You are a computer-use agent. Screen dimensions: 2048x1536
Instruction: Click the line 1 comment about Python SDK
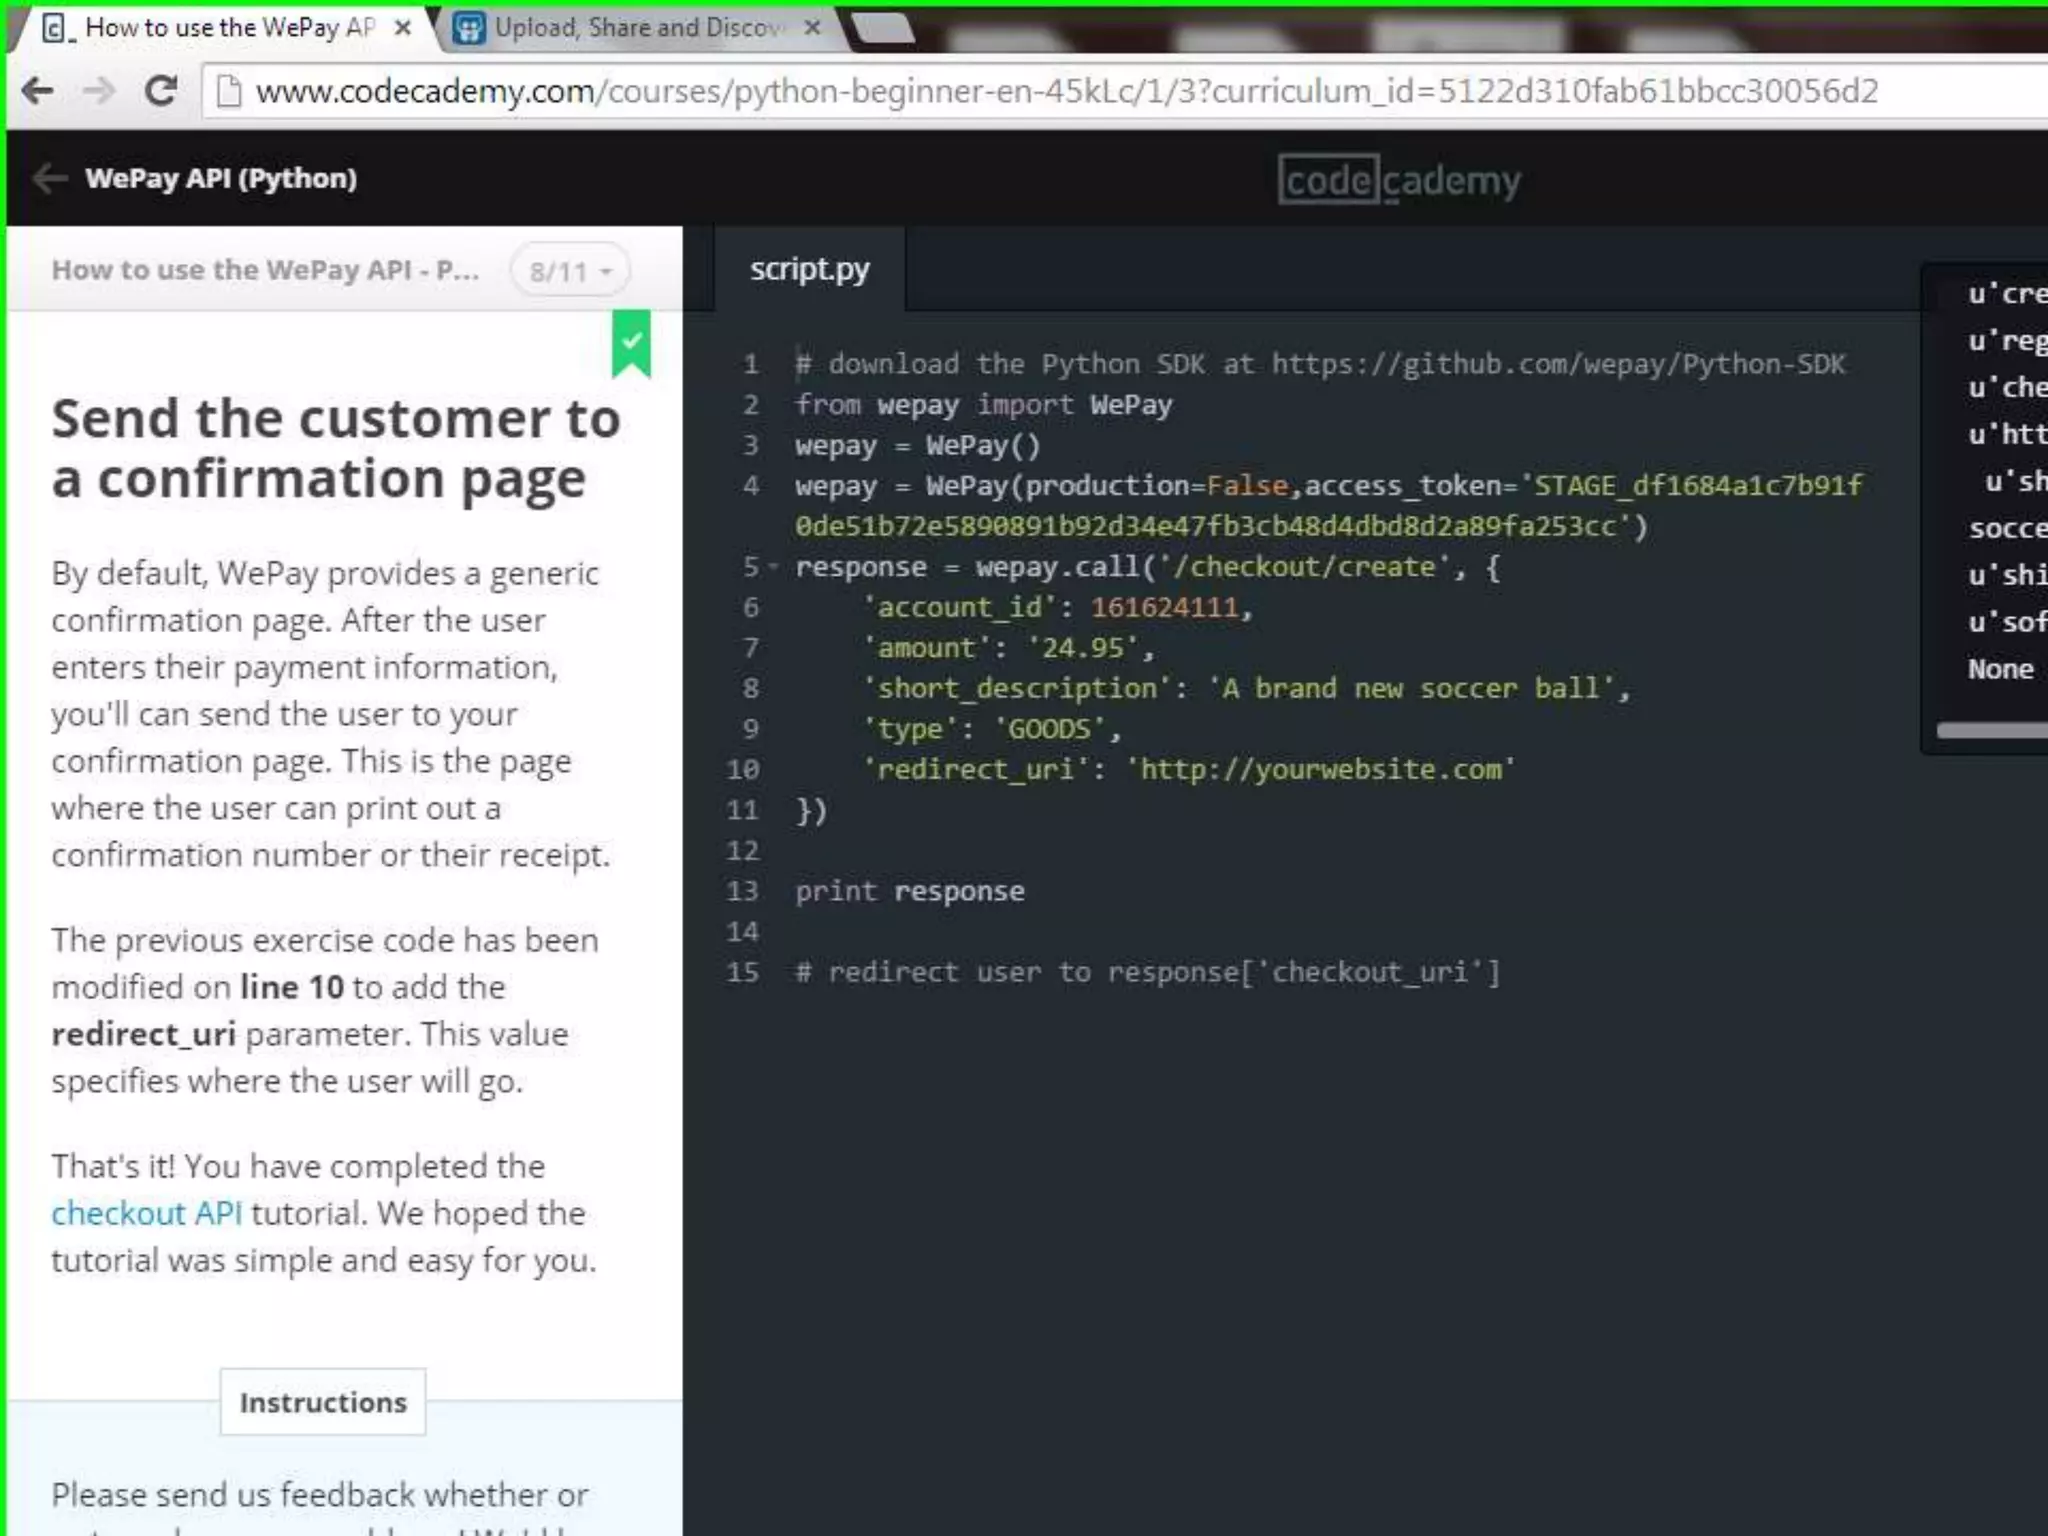[1320, 364]
